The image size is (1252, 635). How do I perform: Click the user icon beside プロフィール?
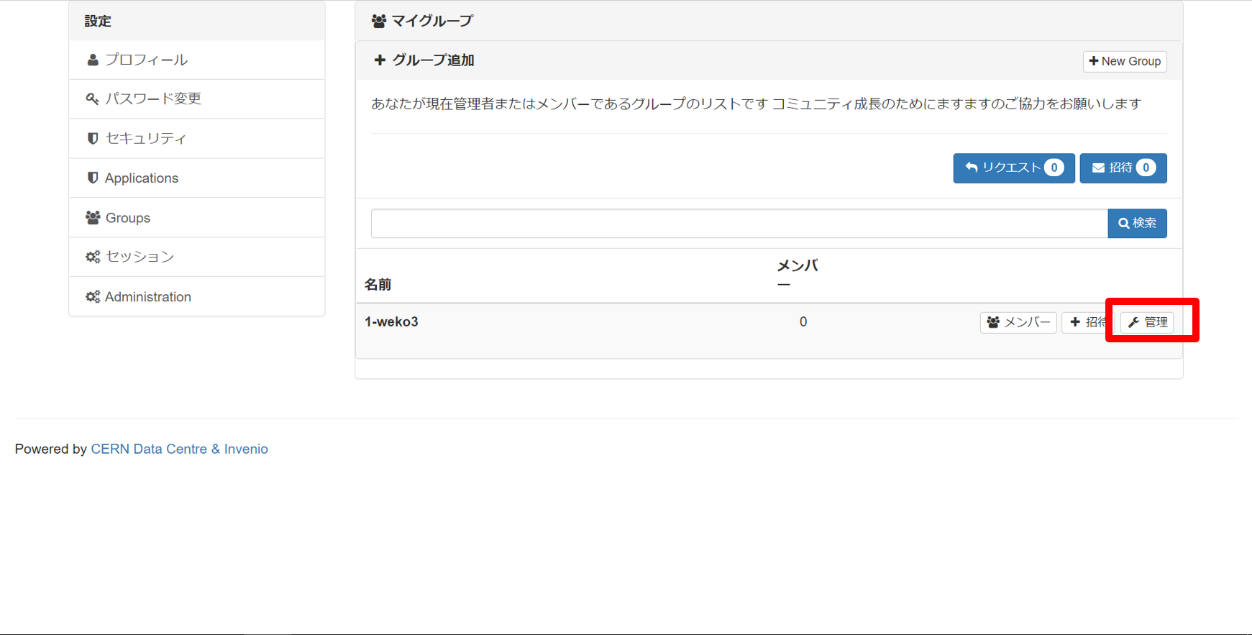pos(93,60)
